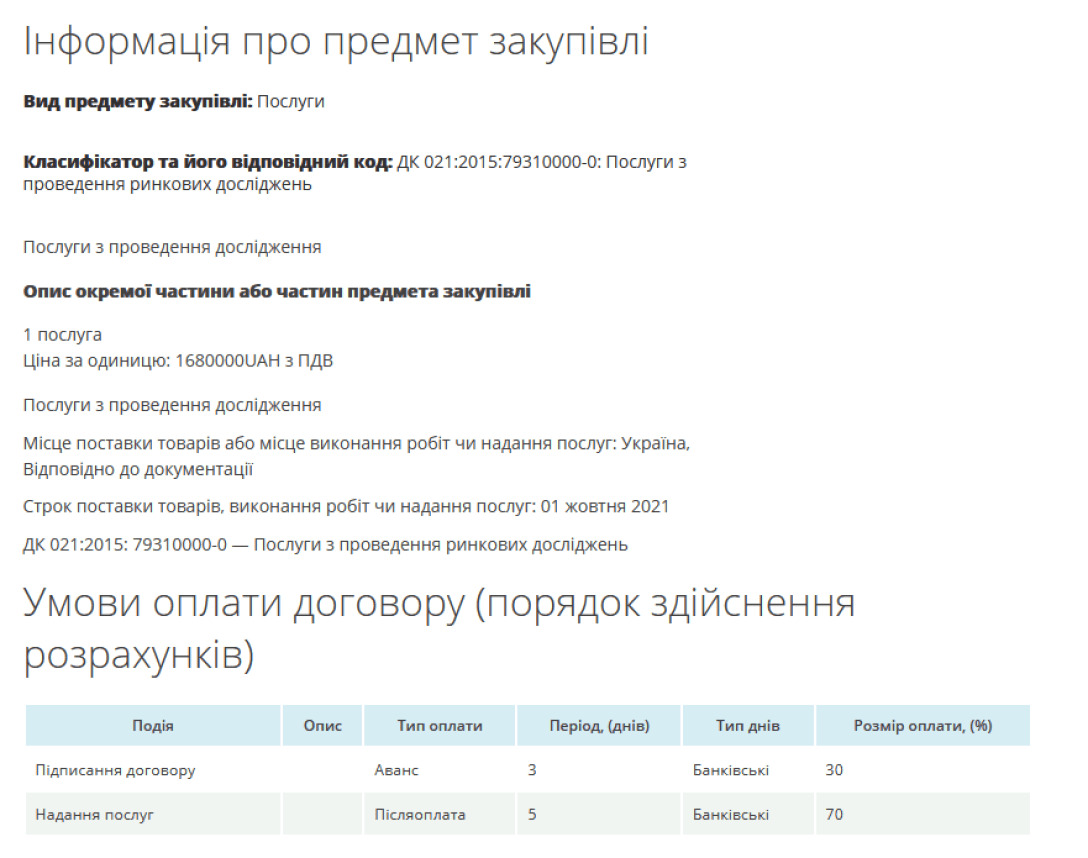
Task: Click the 'Тип оплати' column header
Action: pyautogui.click(x=440, y=726)
